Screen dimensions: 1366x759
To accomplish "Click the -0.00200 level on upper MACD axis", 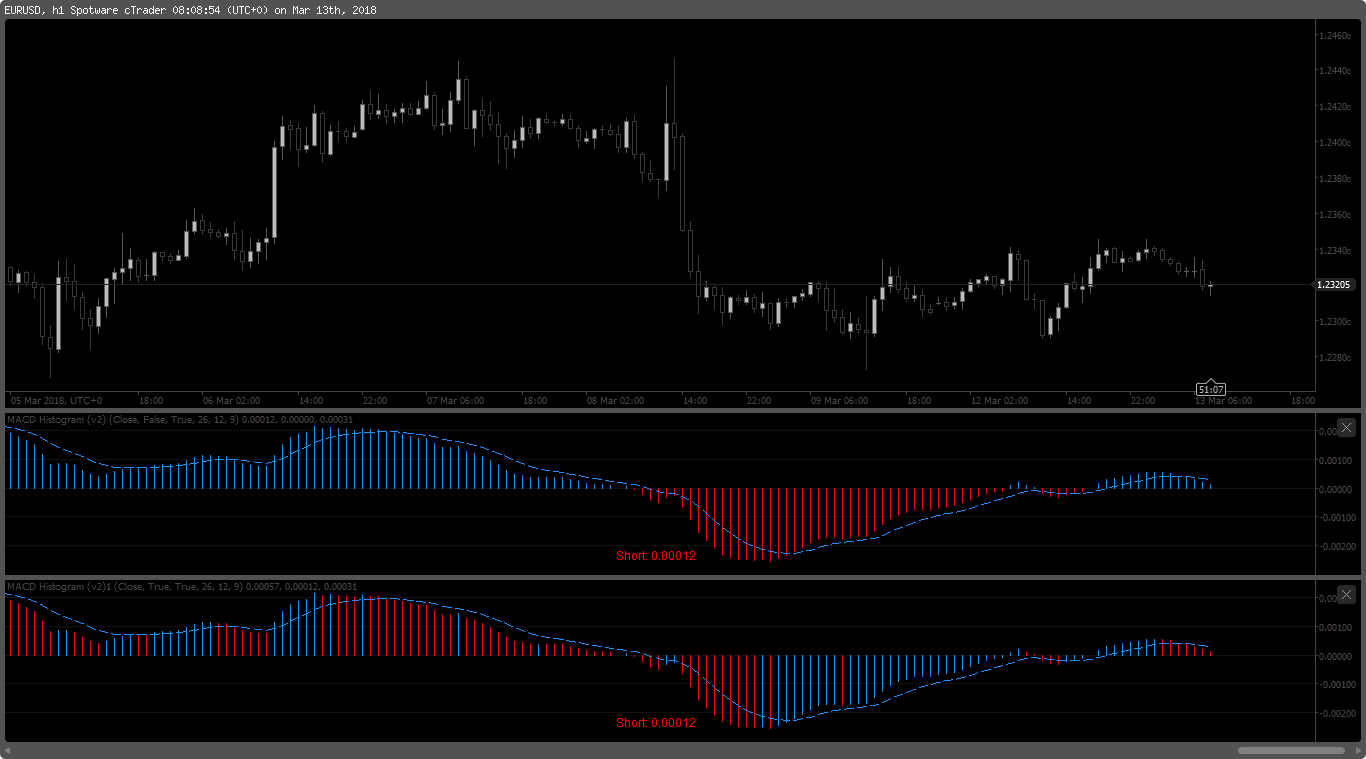I will click(1338, 546).
